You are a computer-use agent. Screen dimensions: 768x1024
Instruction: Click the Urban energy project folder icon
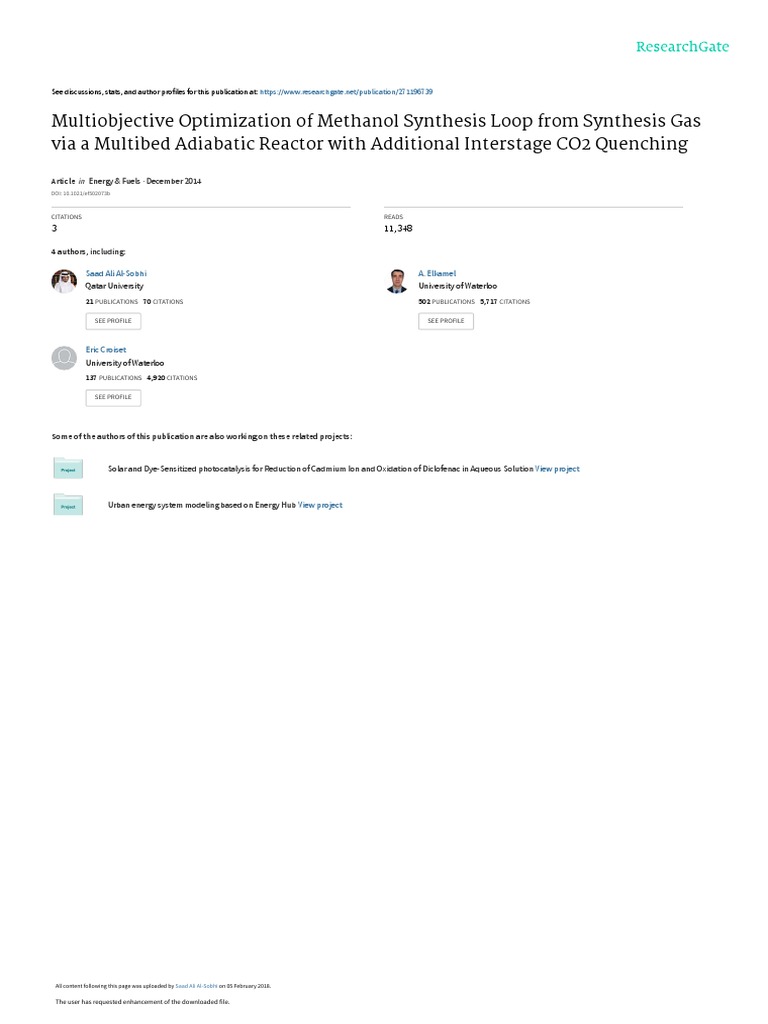pyautogui.click(x=68, y=505)
